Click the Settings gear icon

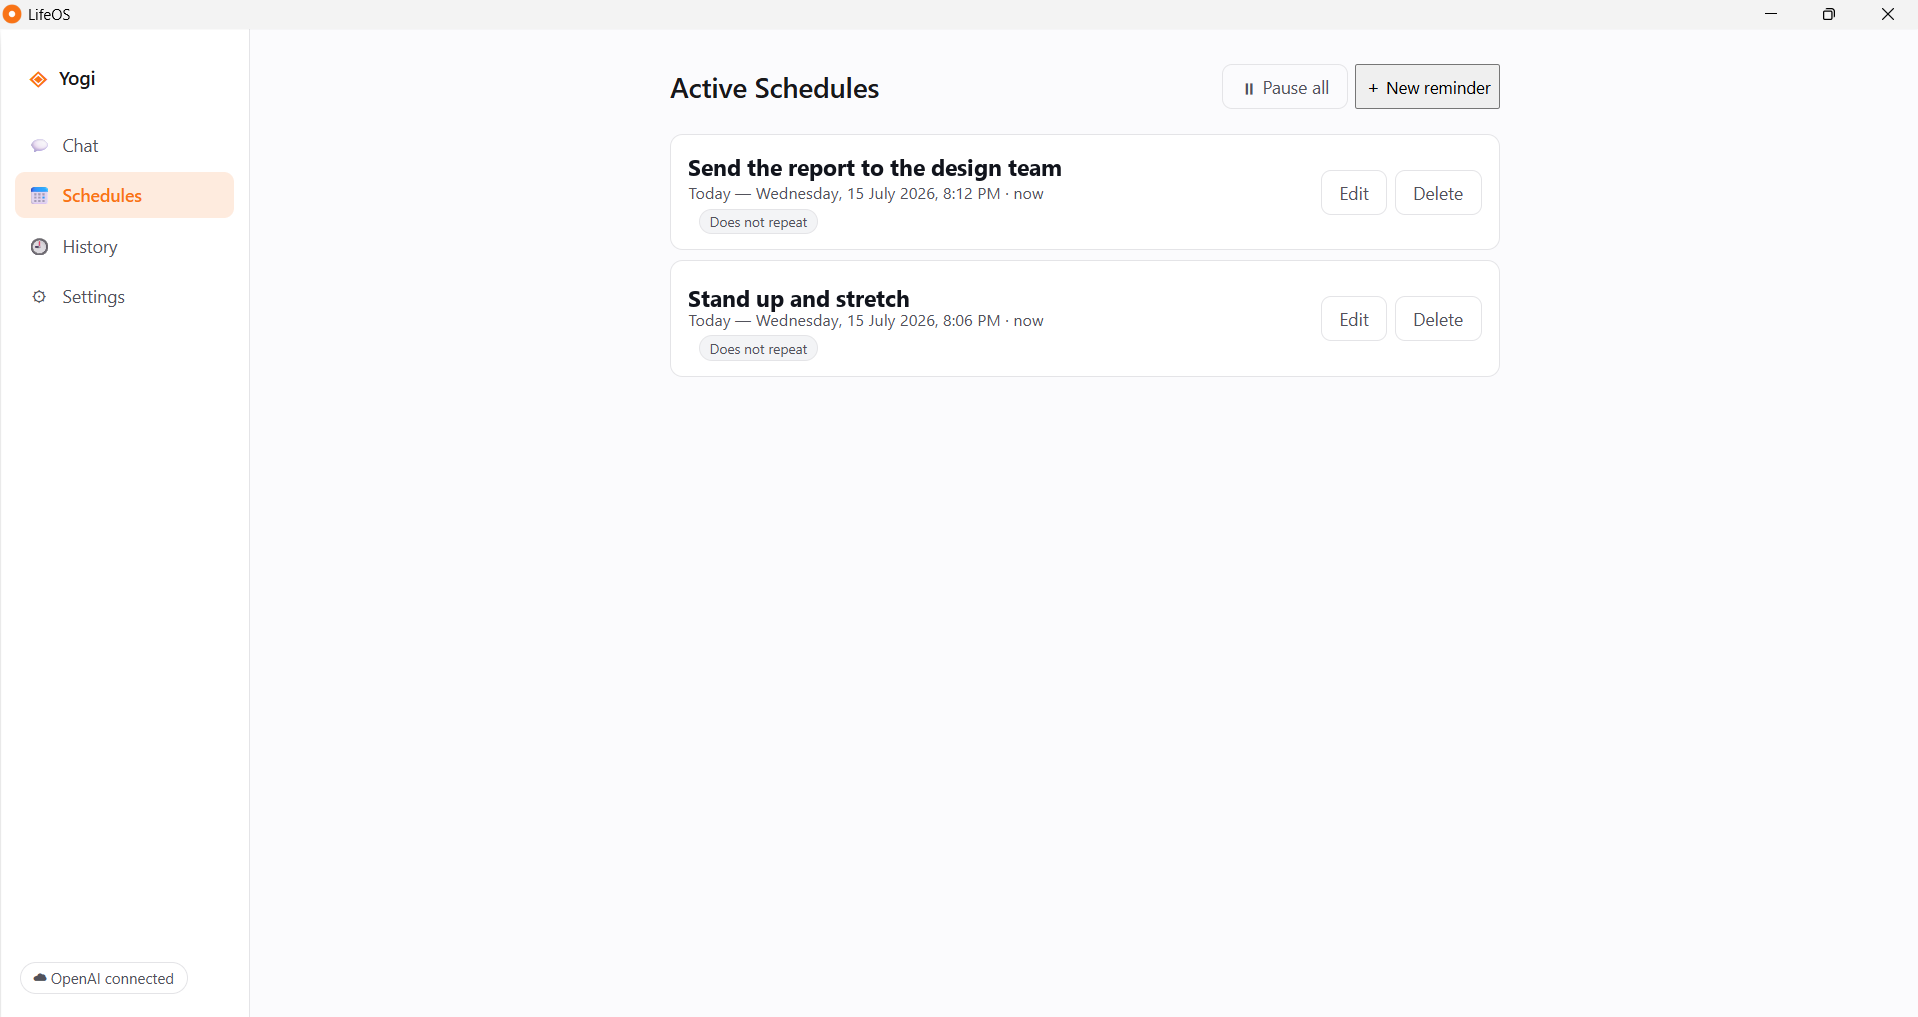[x=40, y=297]
